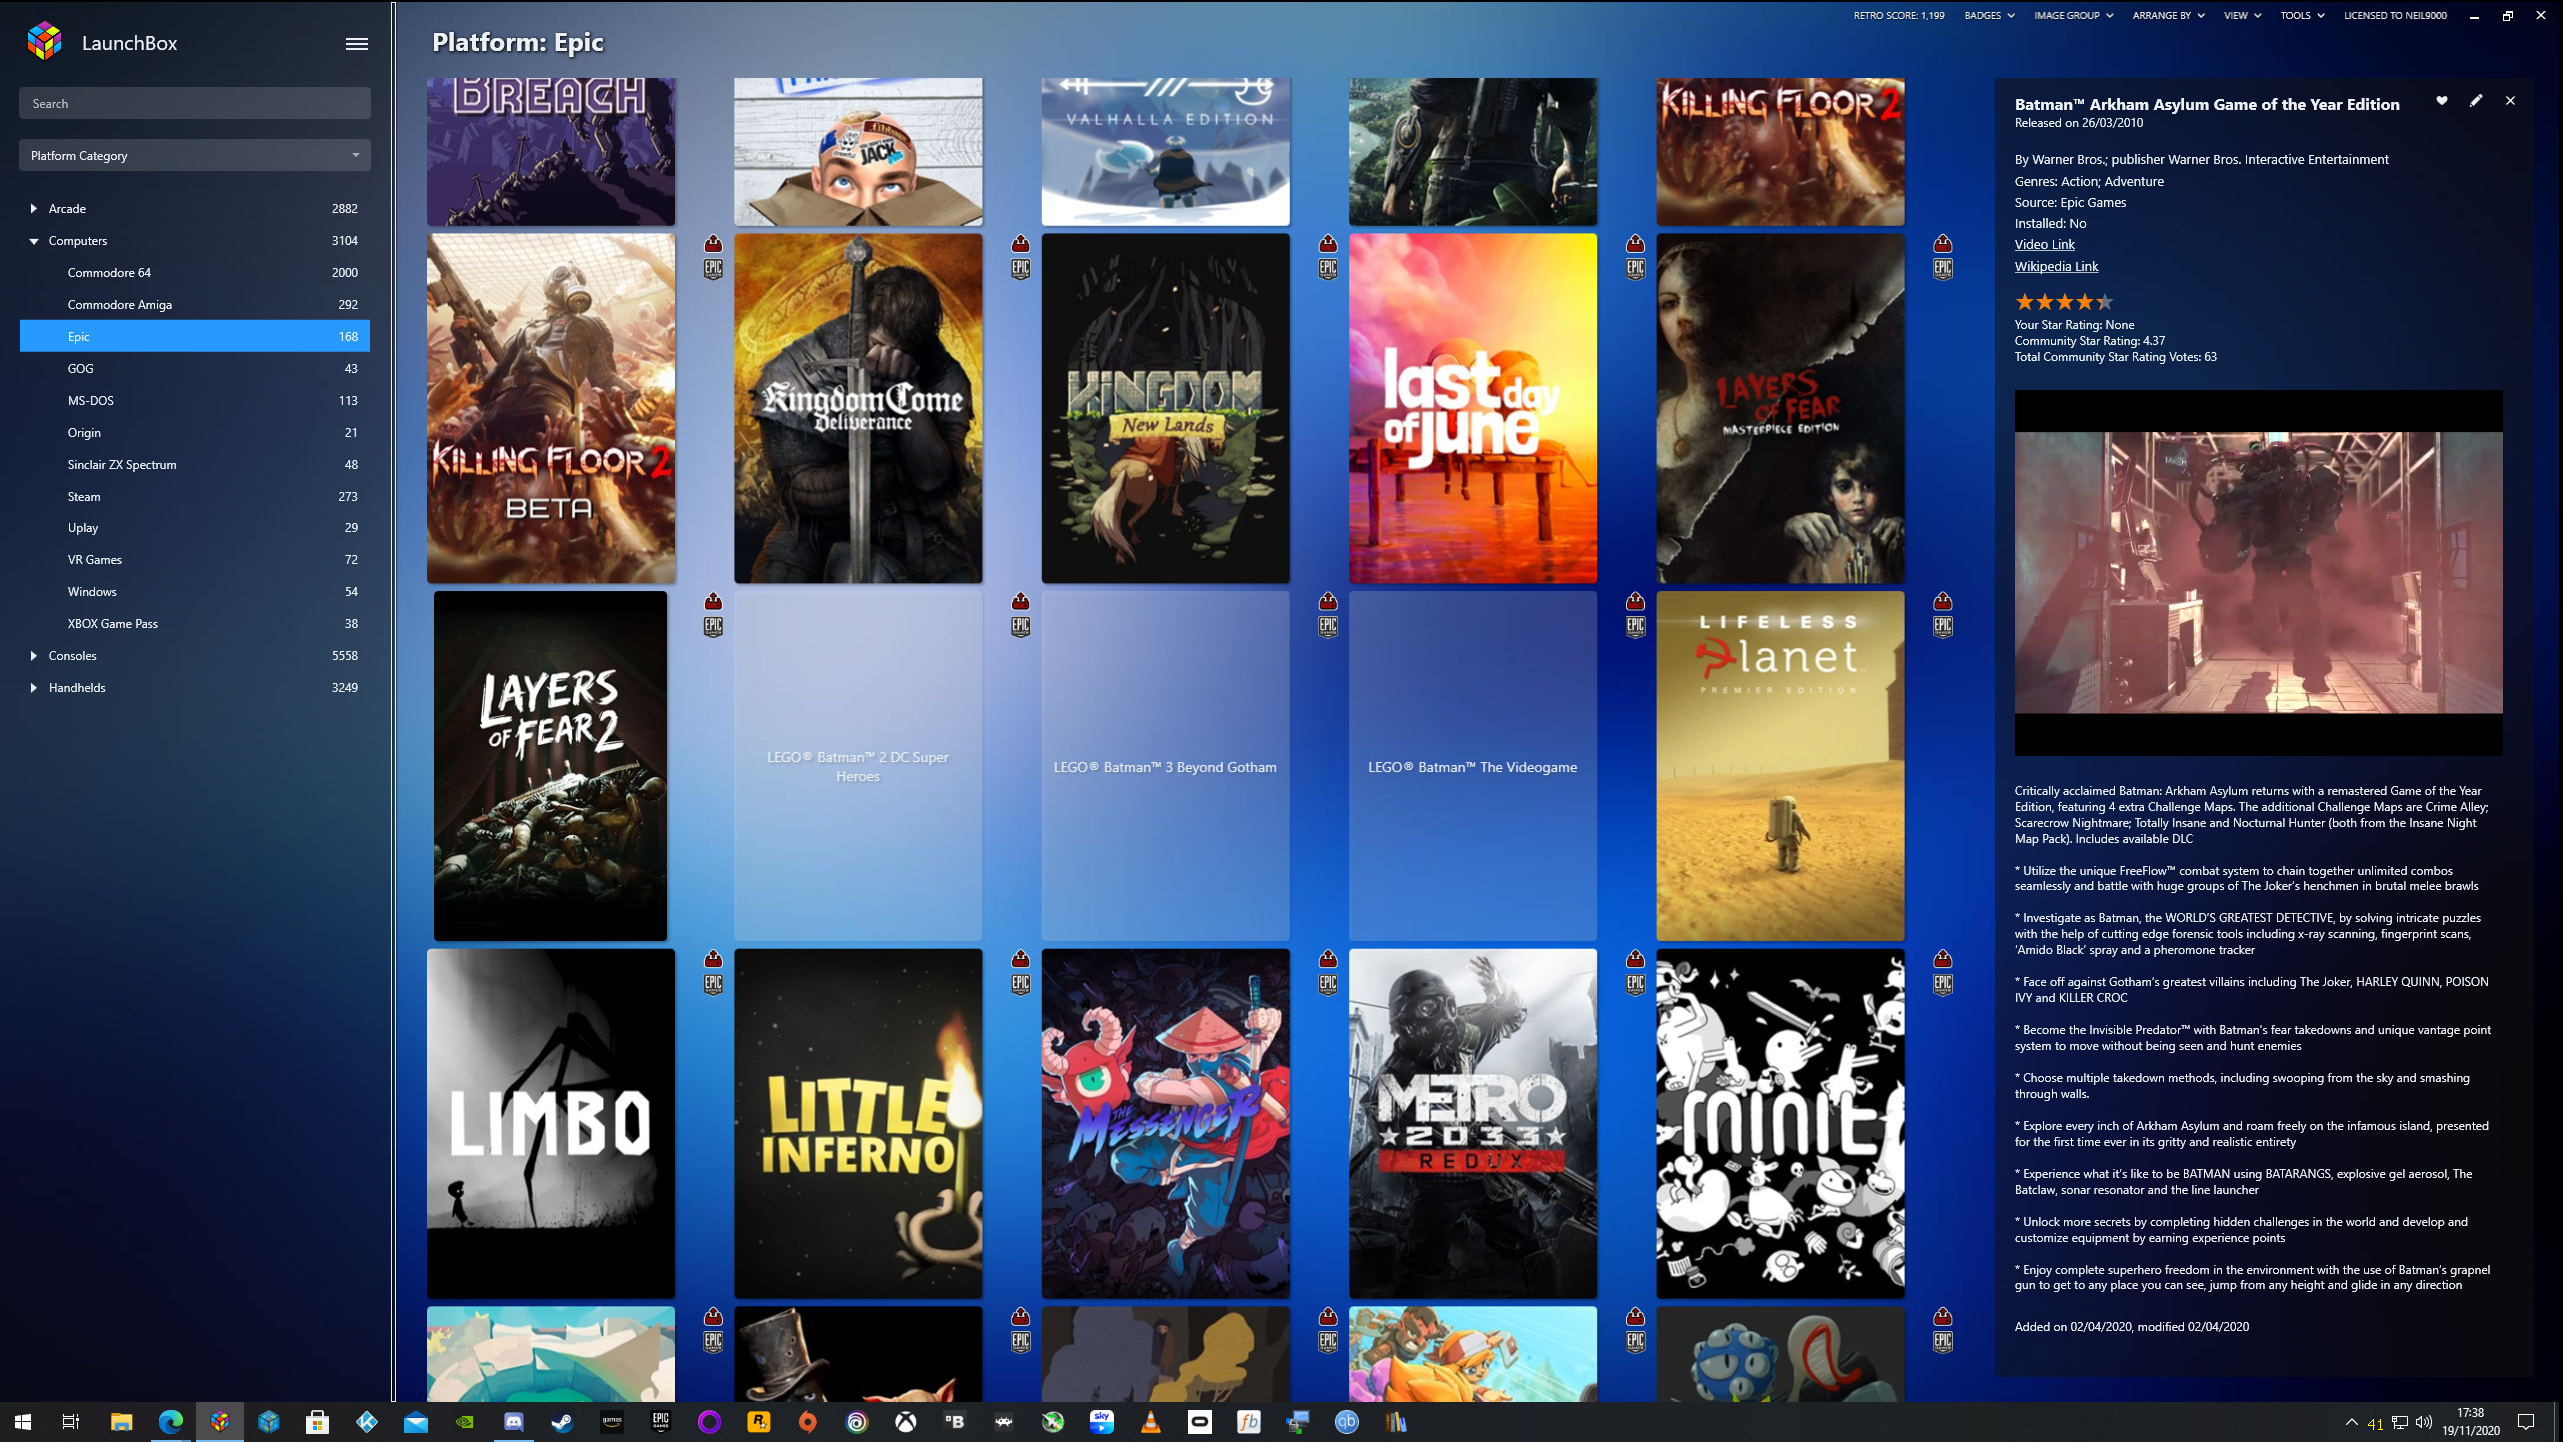This screenshot has height=1442, width=2563.
Task: Open Origin from the taskbar
Action: 807,1421
